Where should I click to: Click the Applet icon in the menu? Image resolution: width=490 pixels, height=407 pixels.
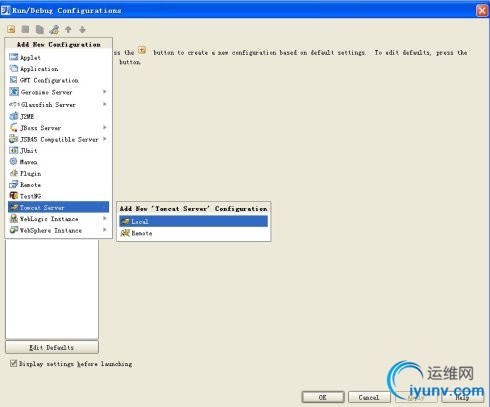click(x=14, y=57)
